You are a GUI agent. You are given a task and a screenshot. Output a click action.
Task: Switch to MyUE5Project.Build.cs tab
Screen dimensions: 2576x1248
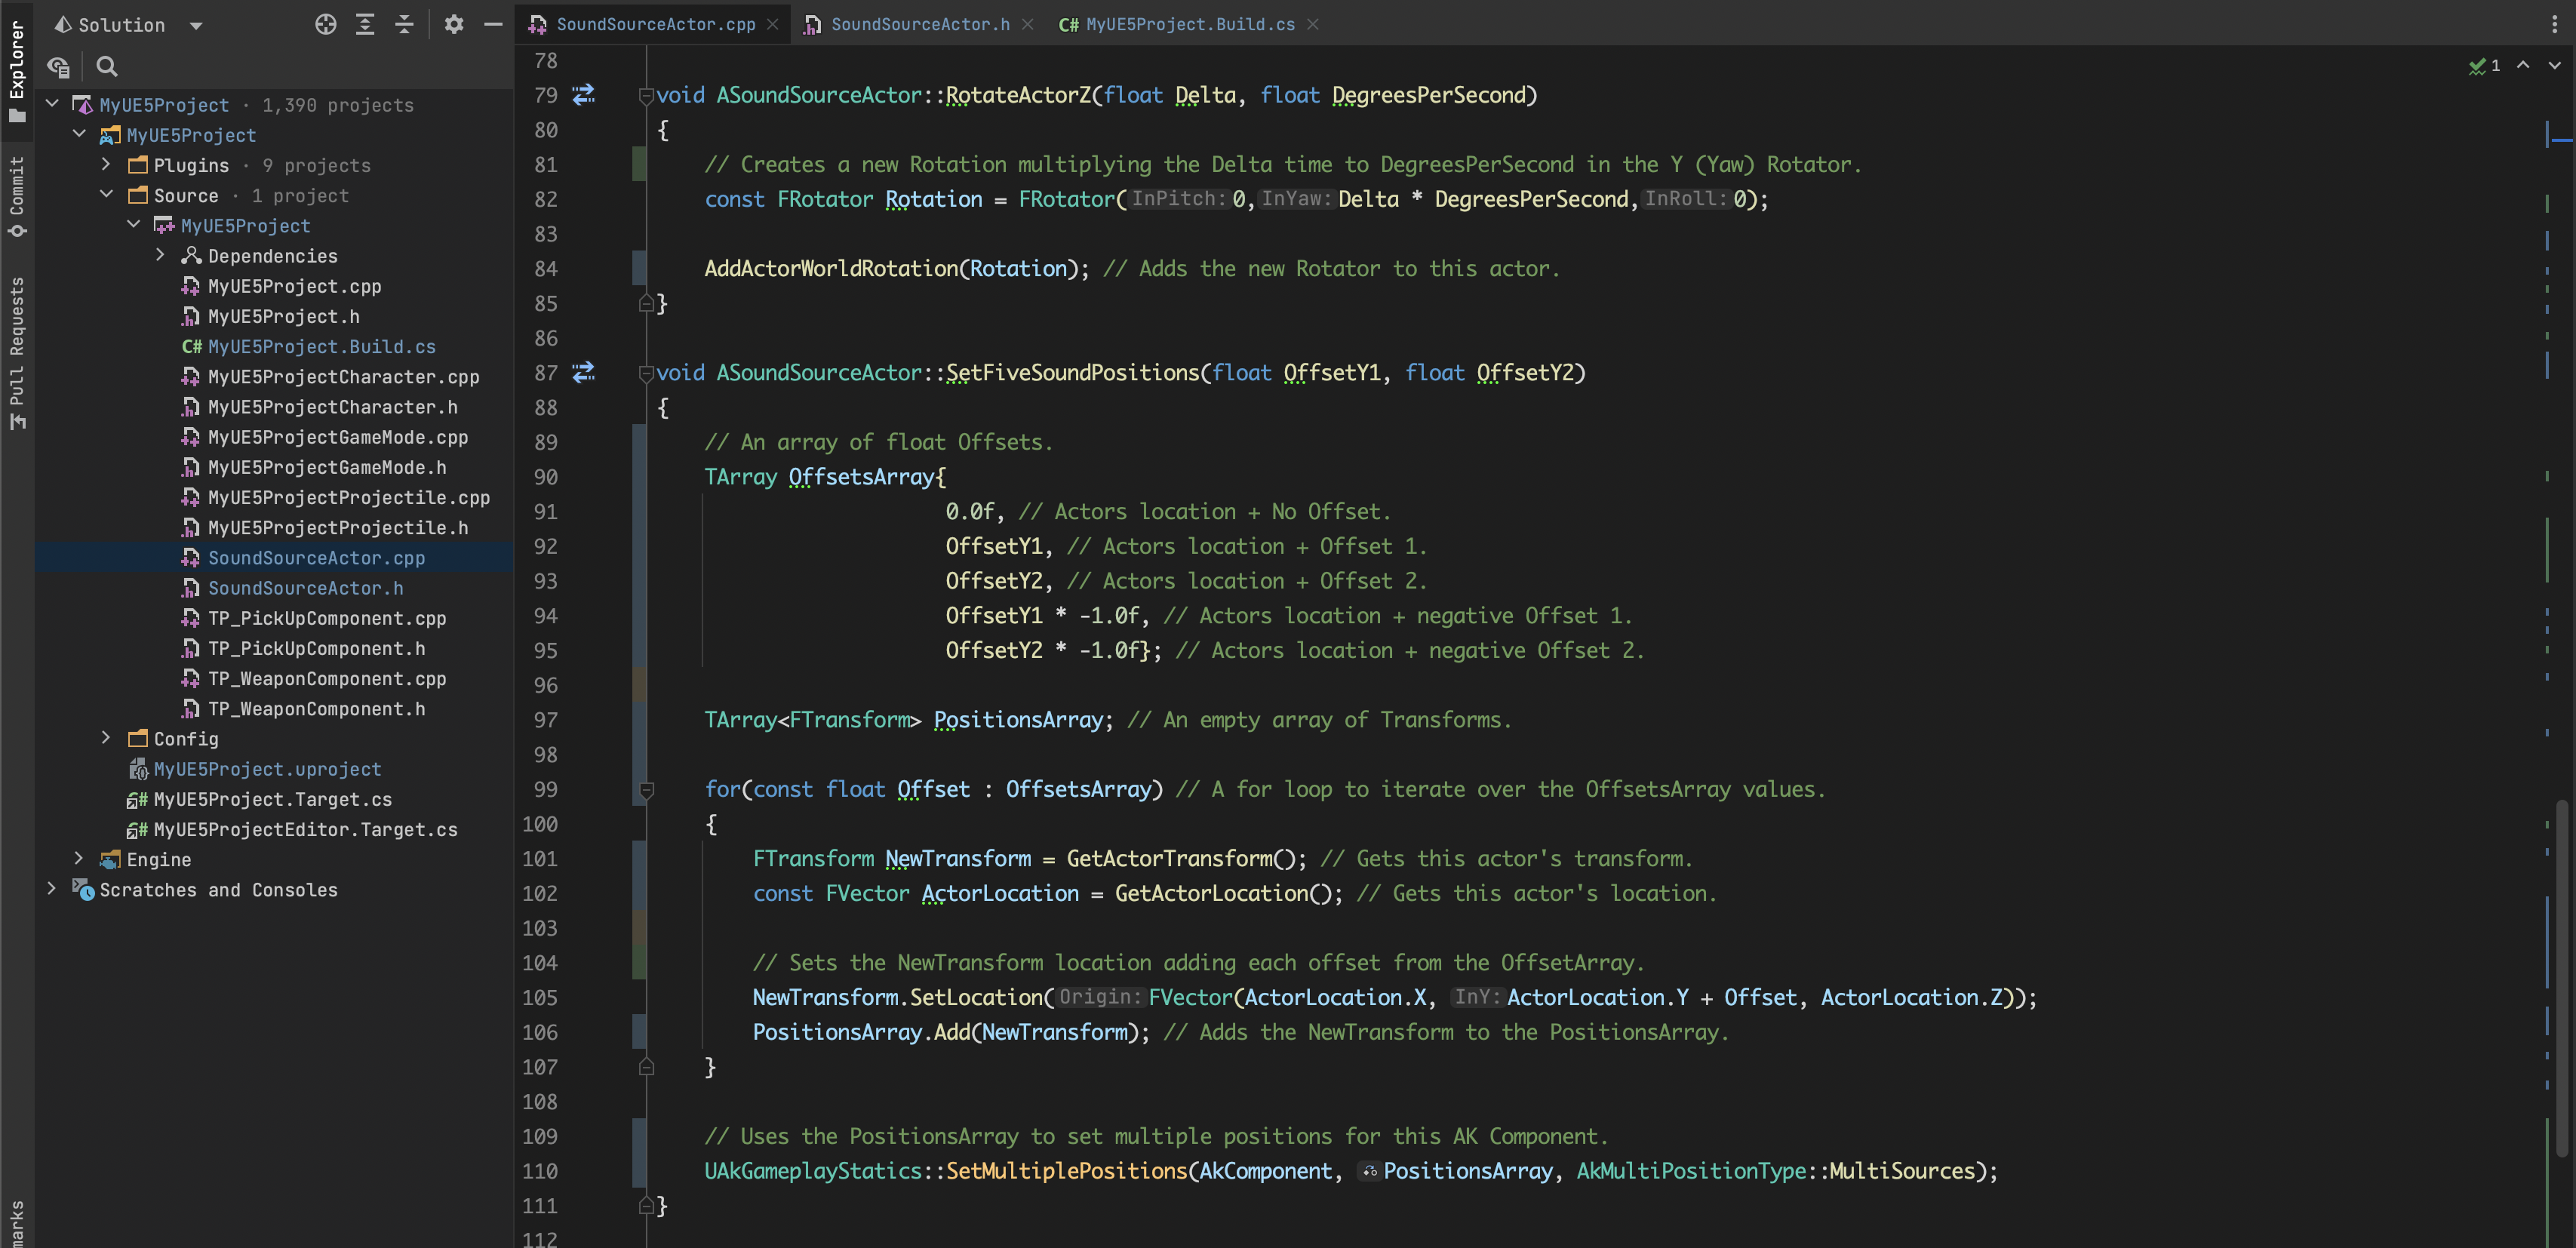pos(1189,24)
